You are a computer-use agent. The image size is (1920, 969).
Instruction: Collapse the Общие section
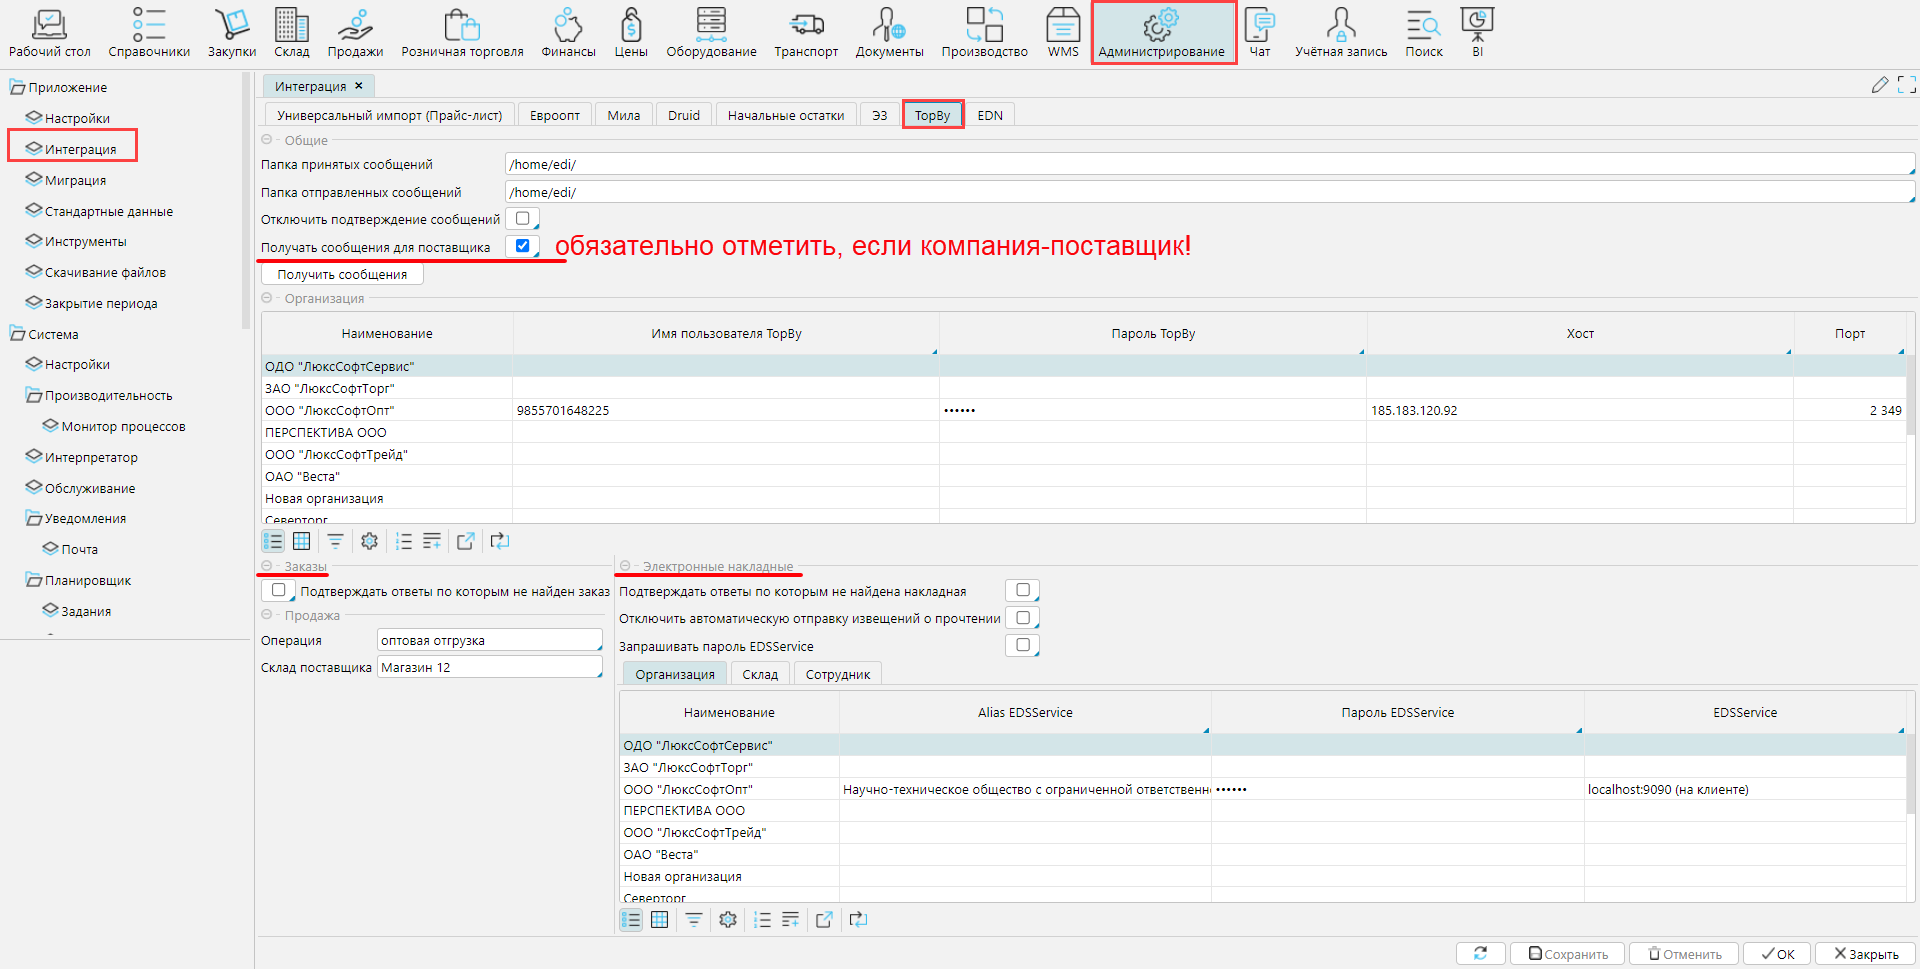(267, 141)
